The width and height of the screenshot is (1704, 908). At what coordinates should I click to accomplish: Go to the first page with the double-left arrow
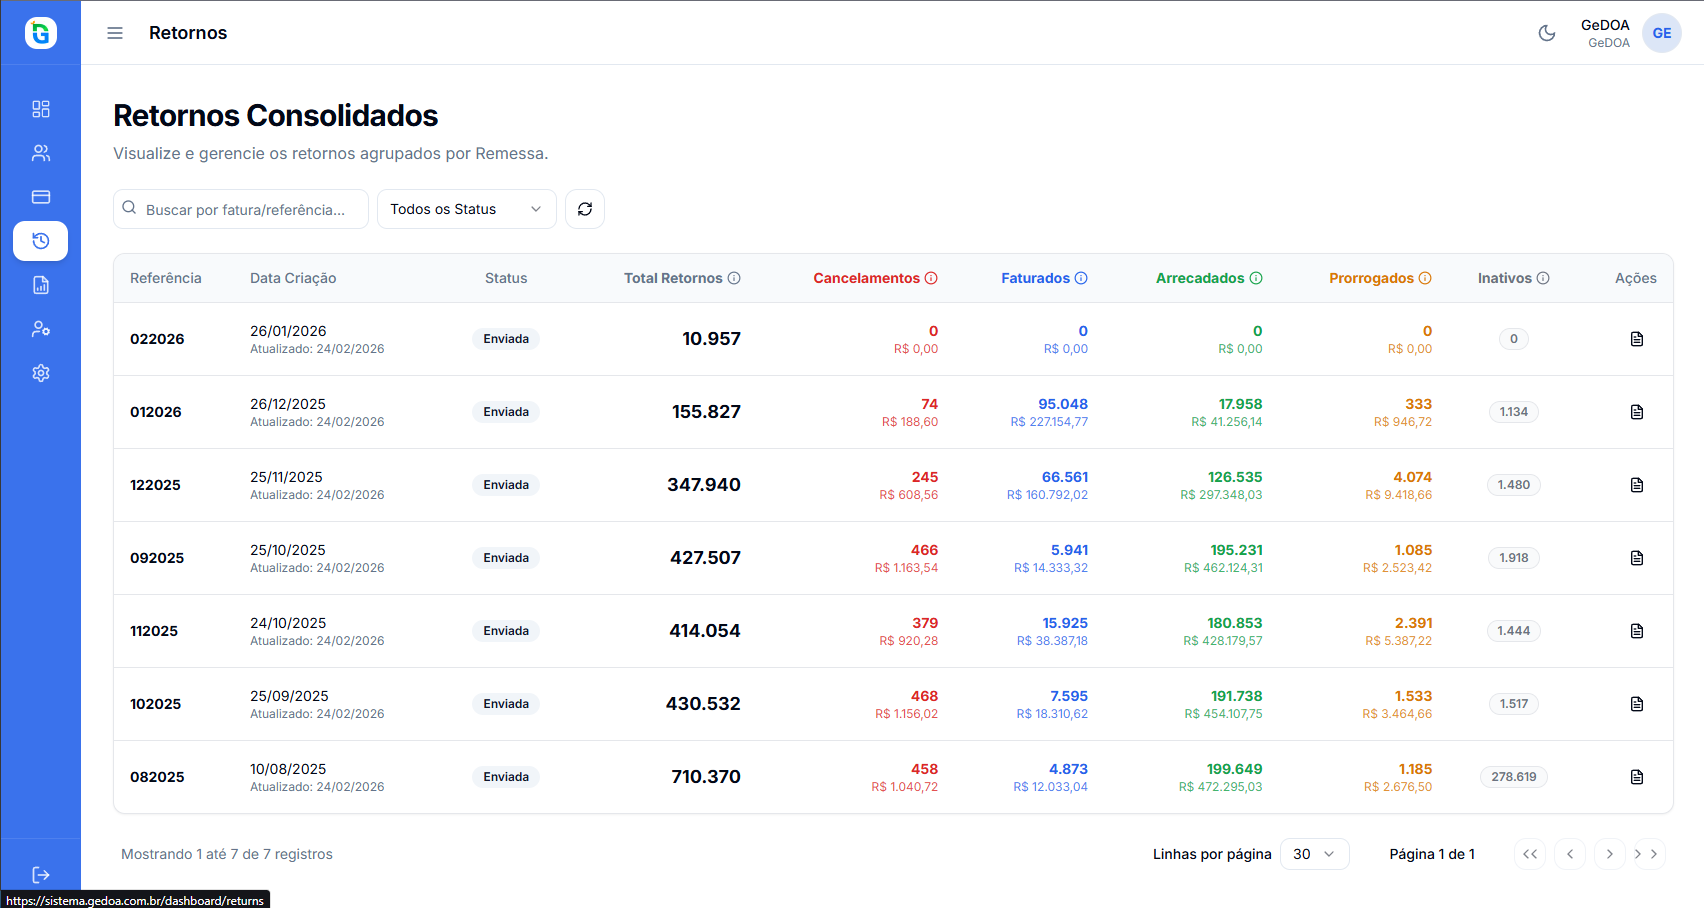tap(1530, 854)
